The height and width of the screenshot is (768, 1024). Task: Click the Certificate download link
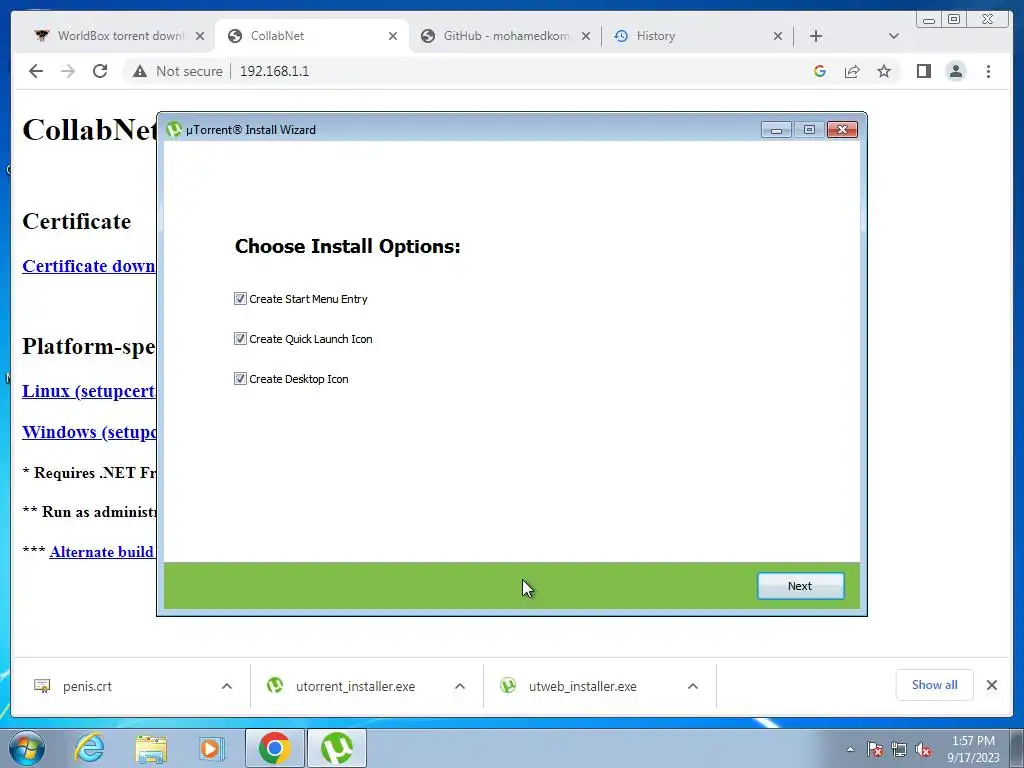tap(88, 266)
